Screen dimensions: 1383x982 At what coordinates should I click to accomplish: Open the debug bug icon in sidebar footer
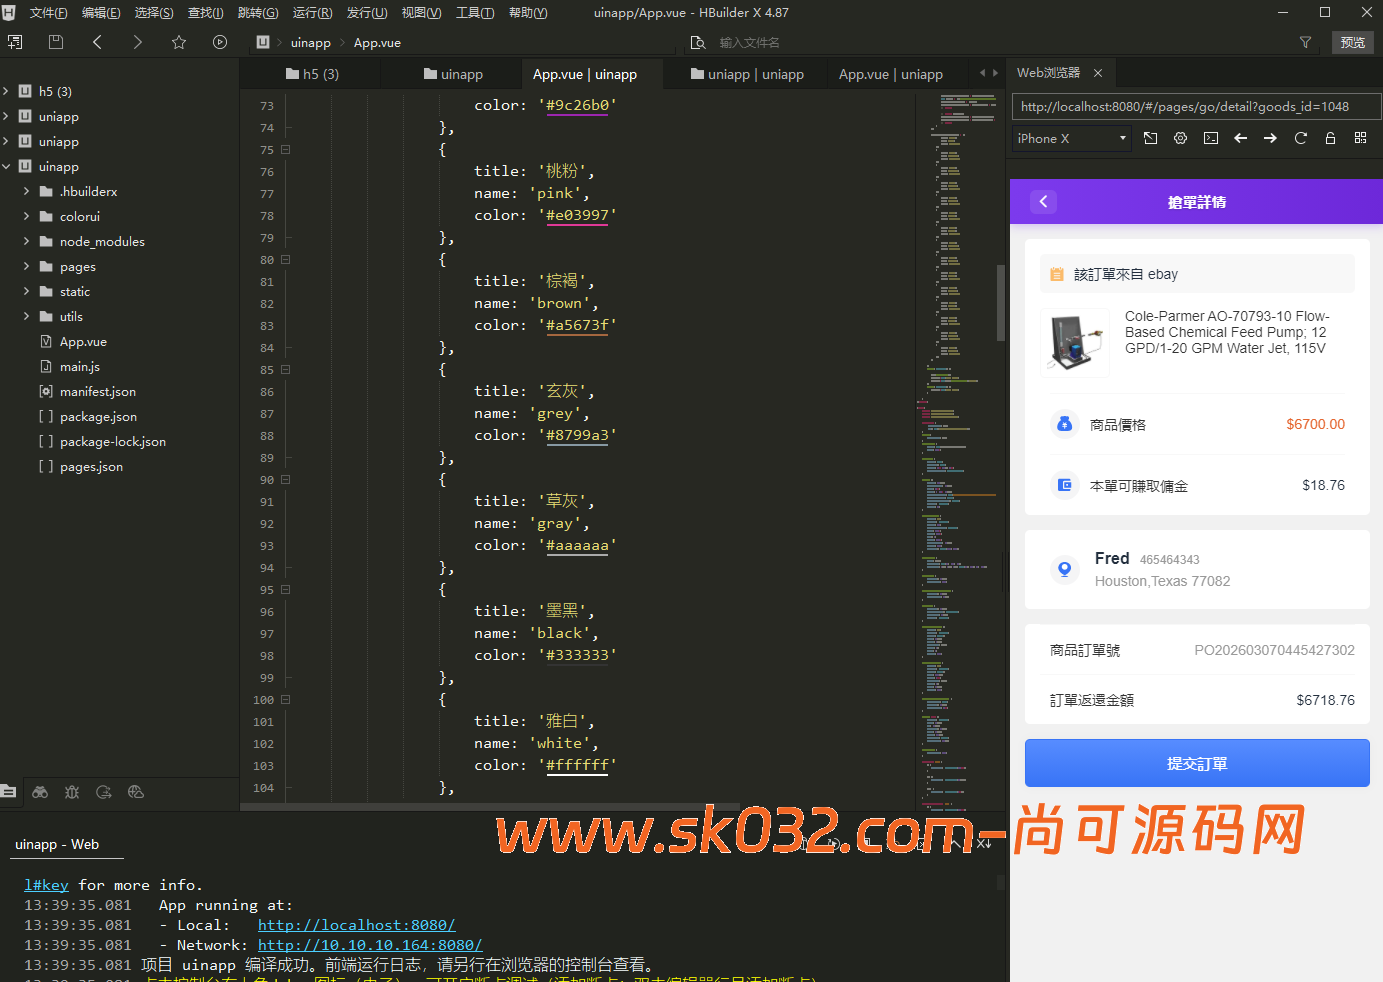pos(72,792)
